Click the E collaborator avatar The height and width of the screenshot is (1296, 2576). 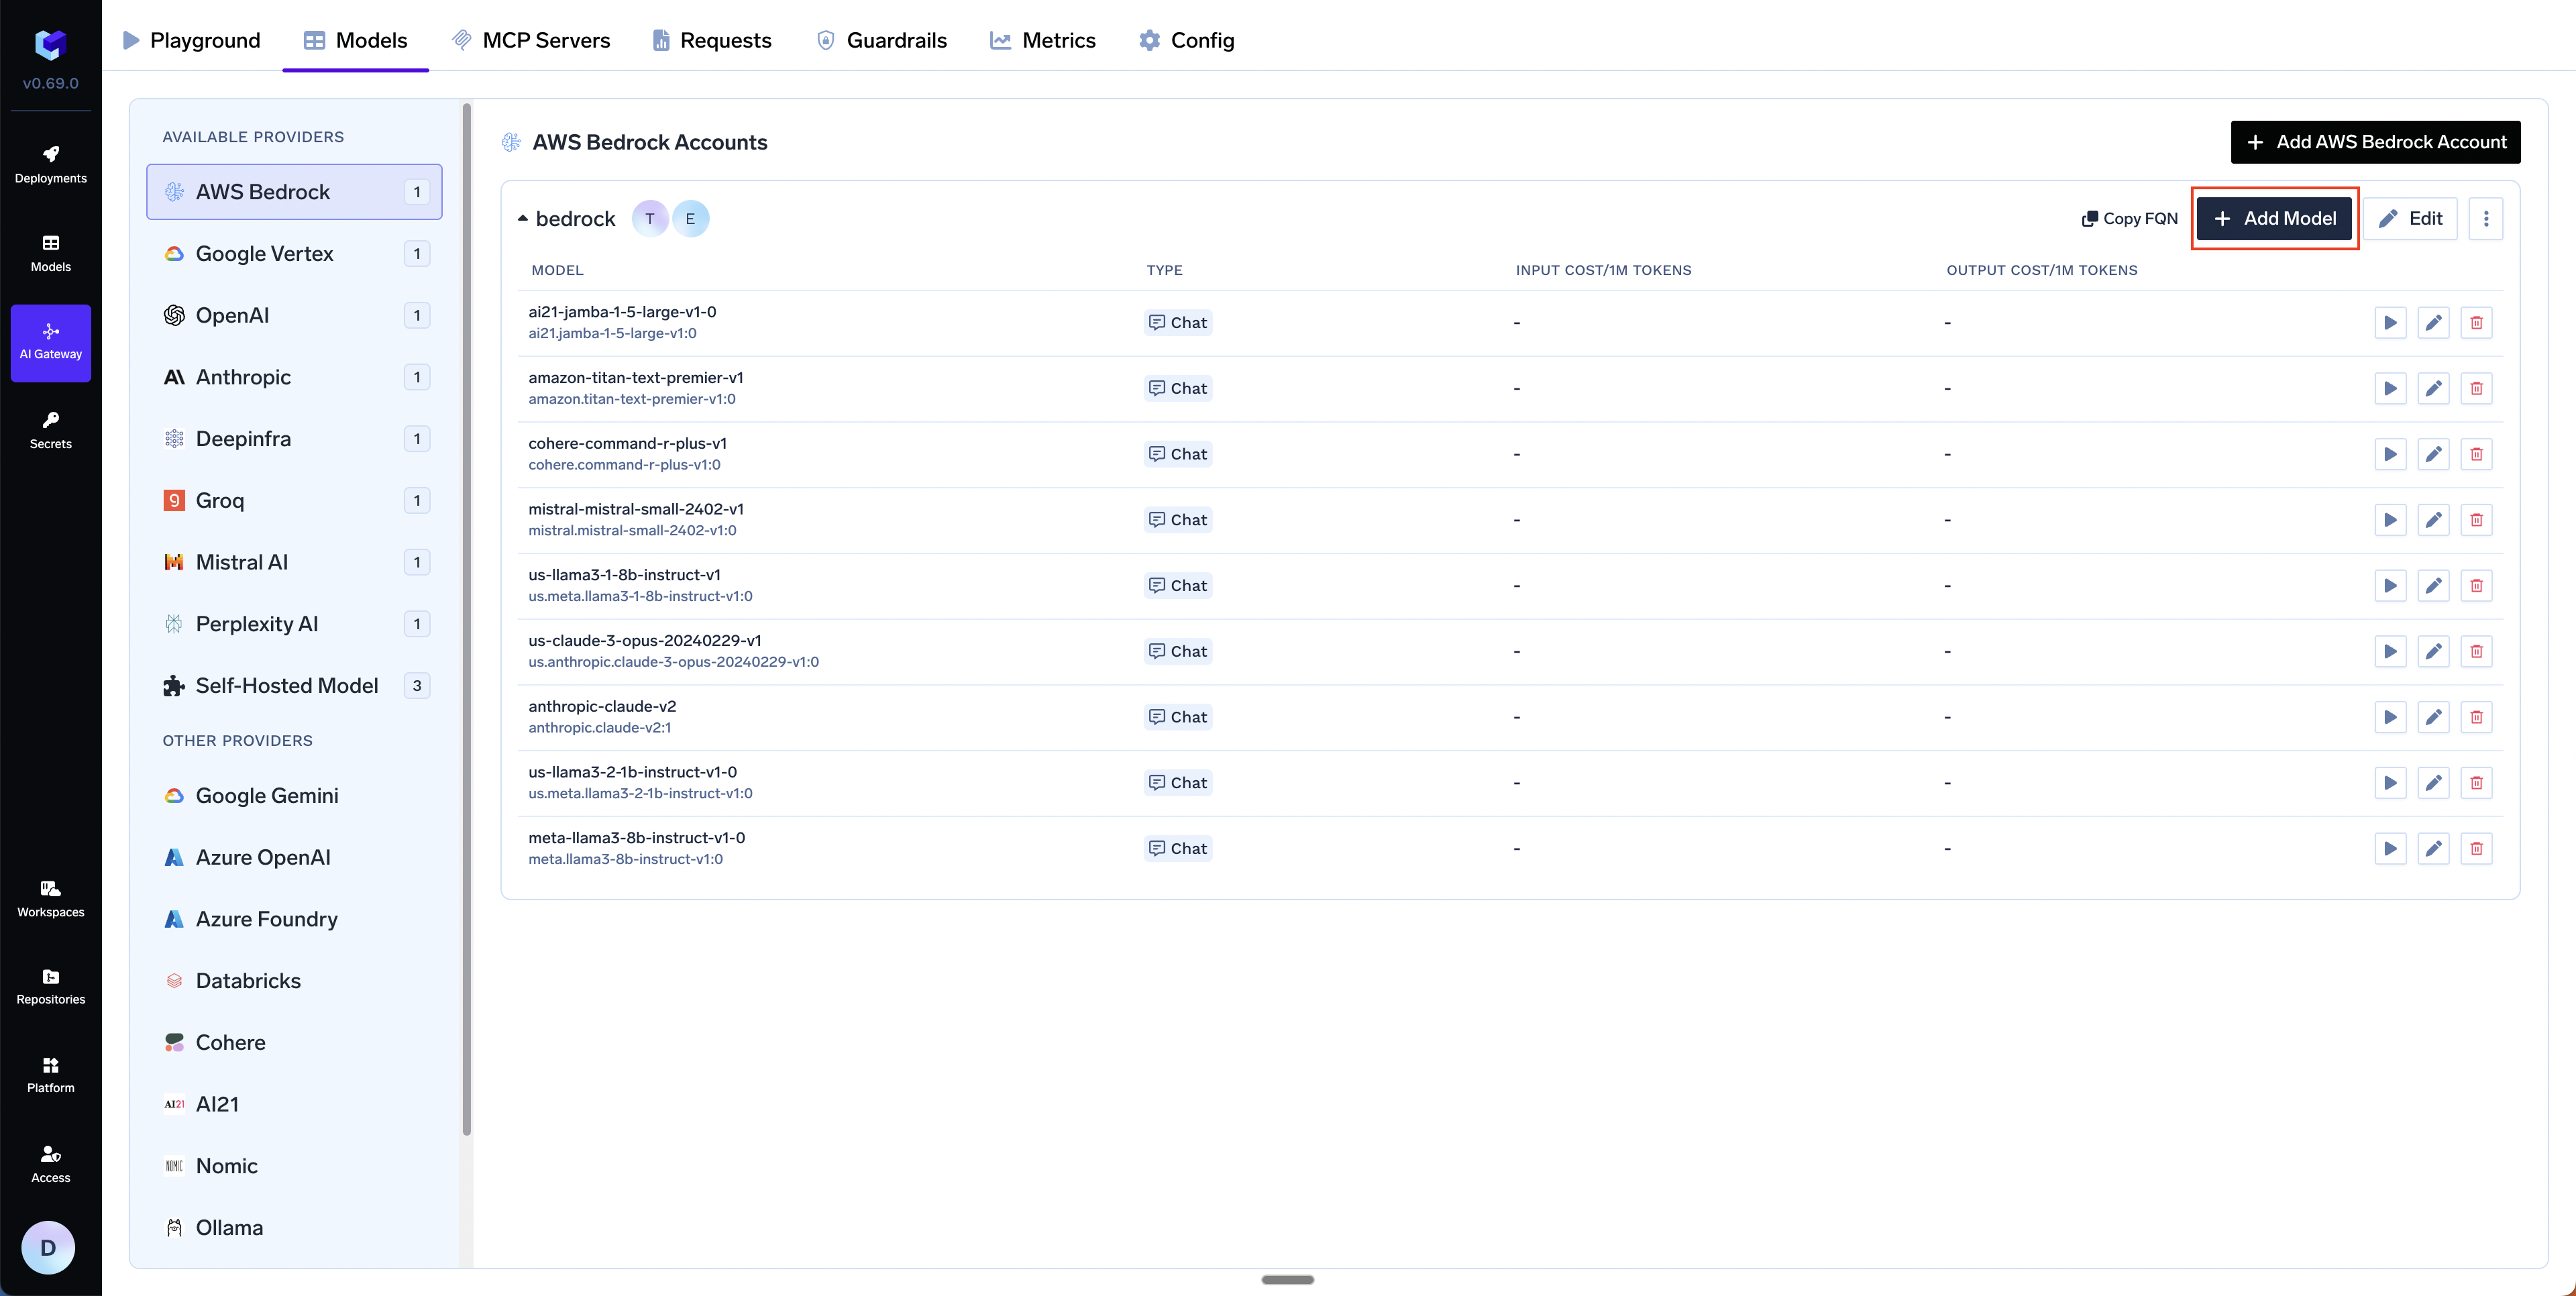(x=690, y=219)
